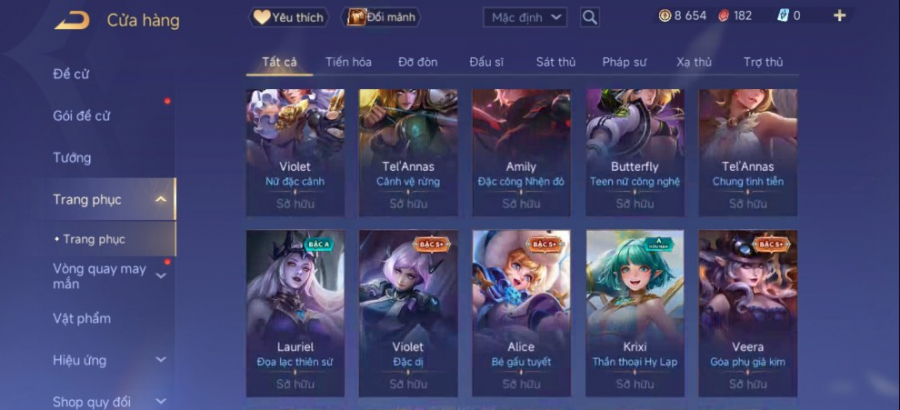The height and width of the screenshot is (410, 900).
Task: Collapse the Trang phục sidebar section
Action: tap(161, 199)
